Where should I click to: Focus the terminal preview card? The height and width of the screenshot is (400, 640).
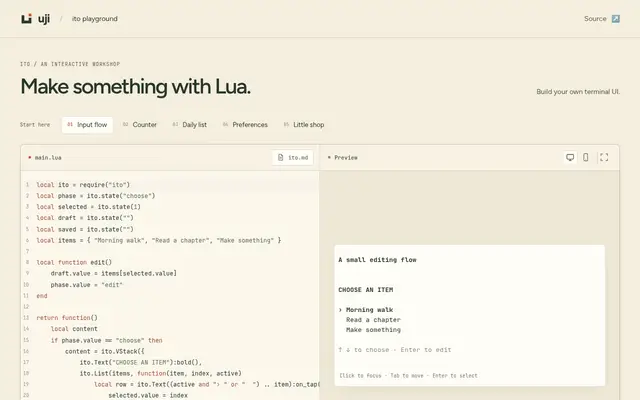pos(469,315)
